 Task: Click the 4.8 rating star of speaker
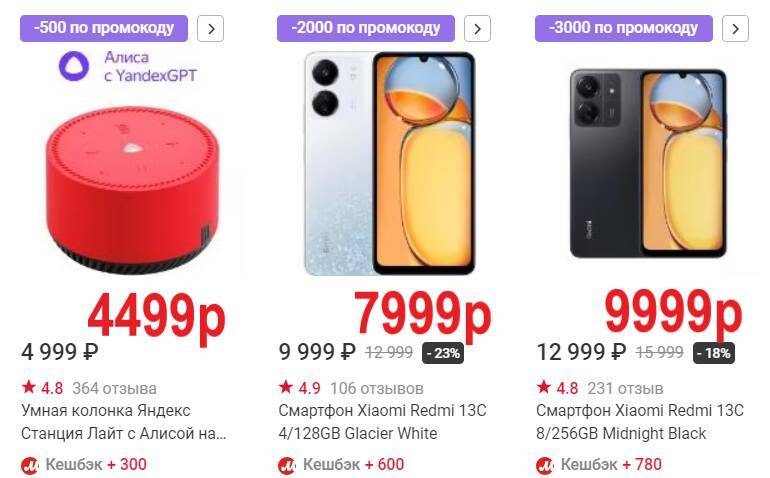[28, 387]
